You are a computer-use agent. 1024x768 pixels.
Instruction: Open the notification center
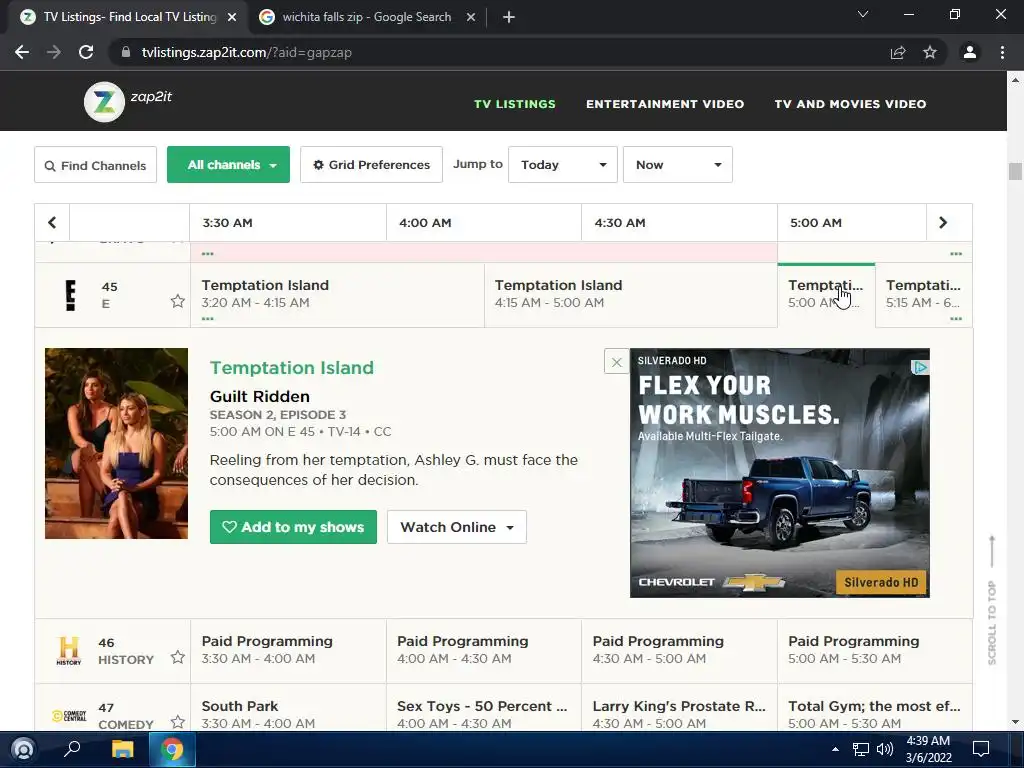pos(981,749)
